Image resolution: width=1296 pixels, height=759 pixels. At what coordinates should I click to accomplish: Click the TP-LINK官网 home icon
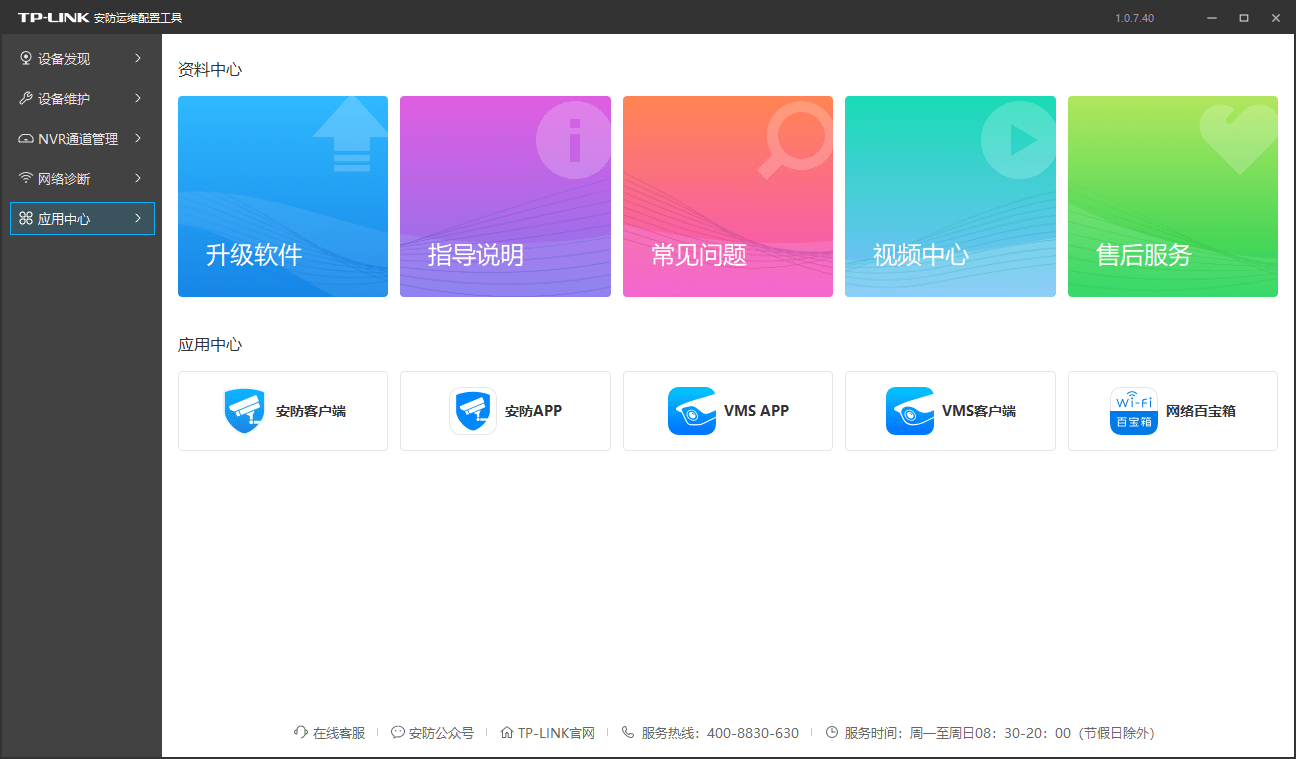tap(507, 732)
